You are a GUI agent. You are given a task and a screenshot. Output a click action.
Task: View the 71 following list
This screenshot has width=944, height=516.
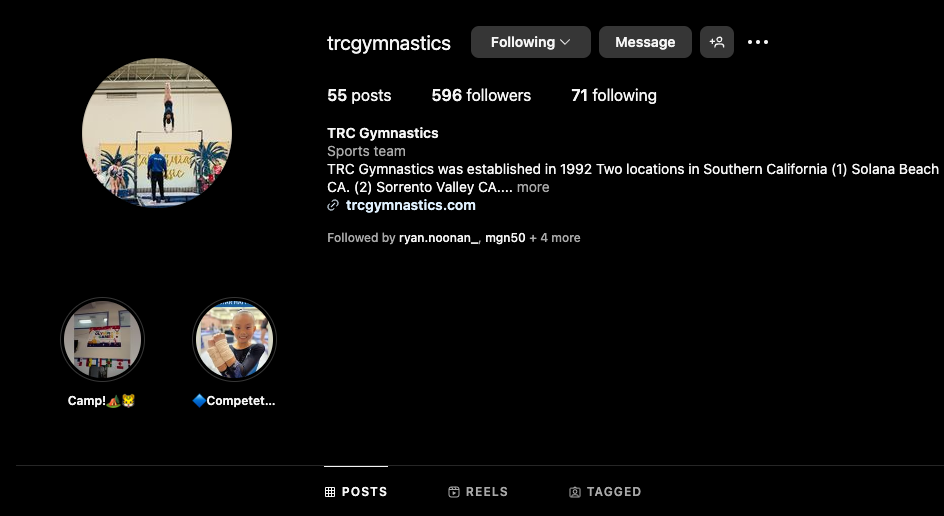tap(613, 95)
